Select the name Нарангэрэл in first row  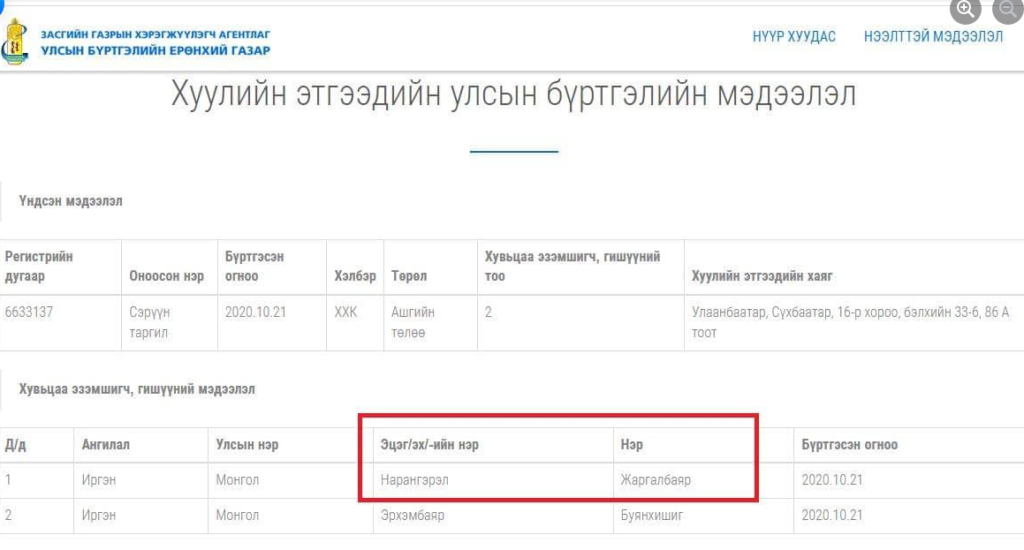pos(414,480)
